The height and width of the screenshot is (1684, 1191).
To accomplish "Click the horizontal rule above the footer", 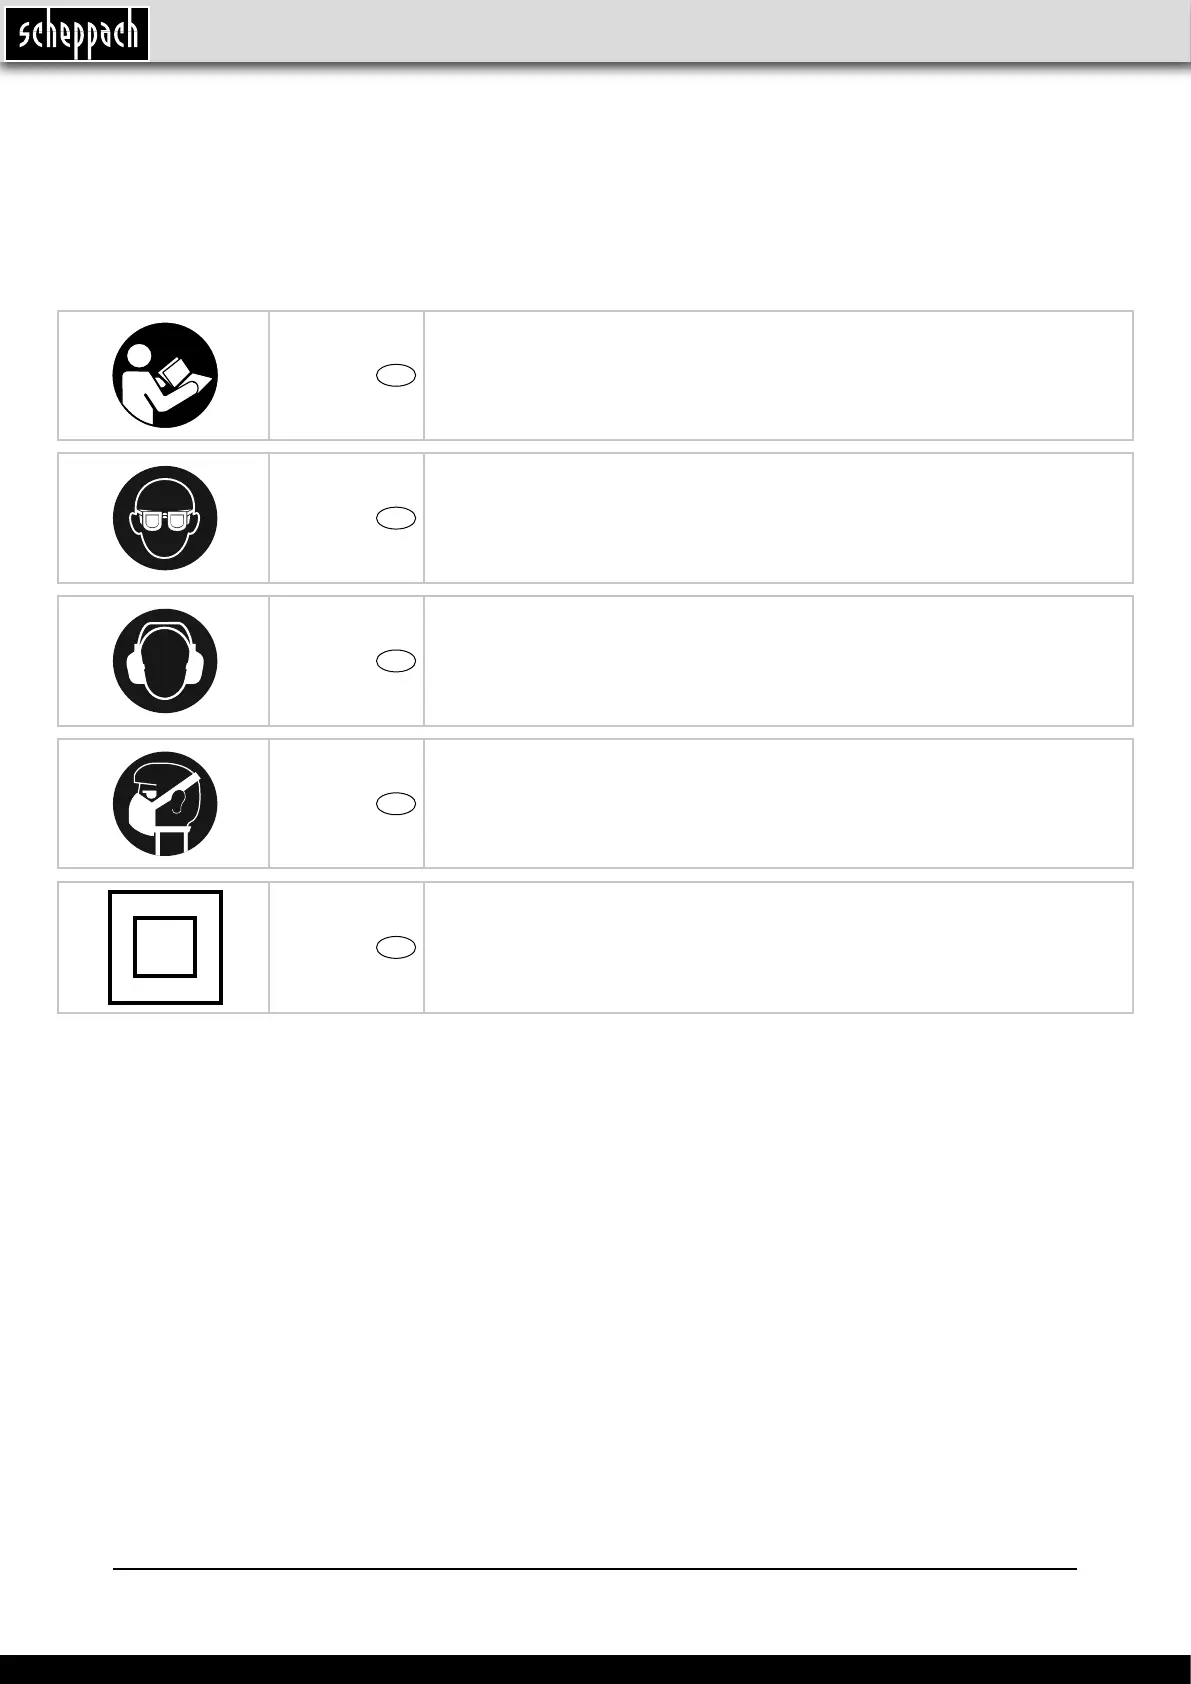I will (595, 1569).
